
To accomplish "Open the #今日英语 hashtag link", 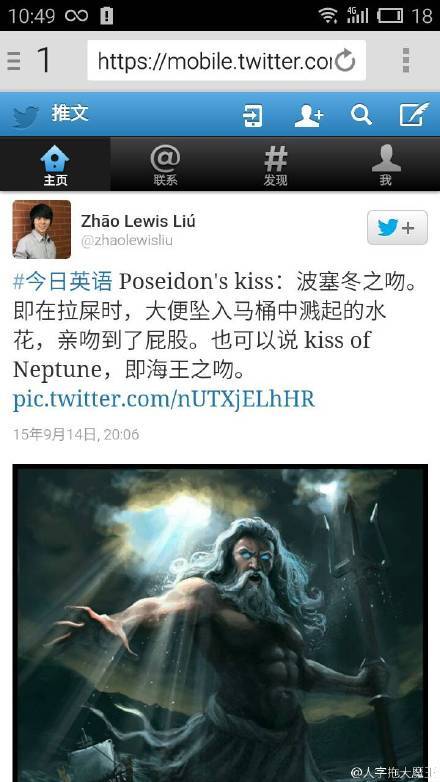I will point(62,282).
